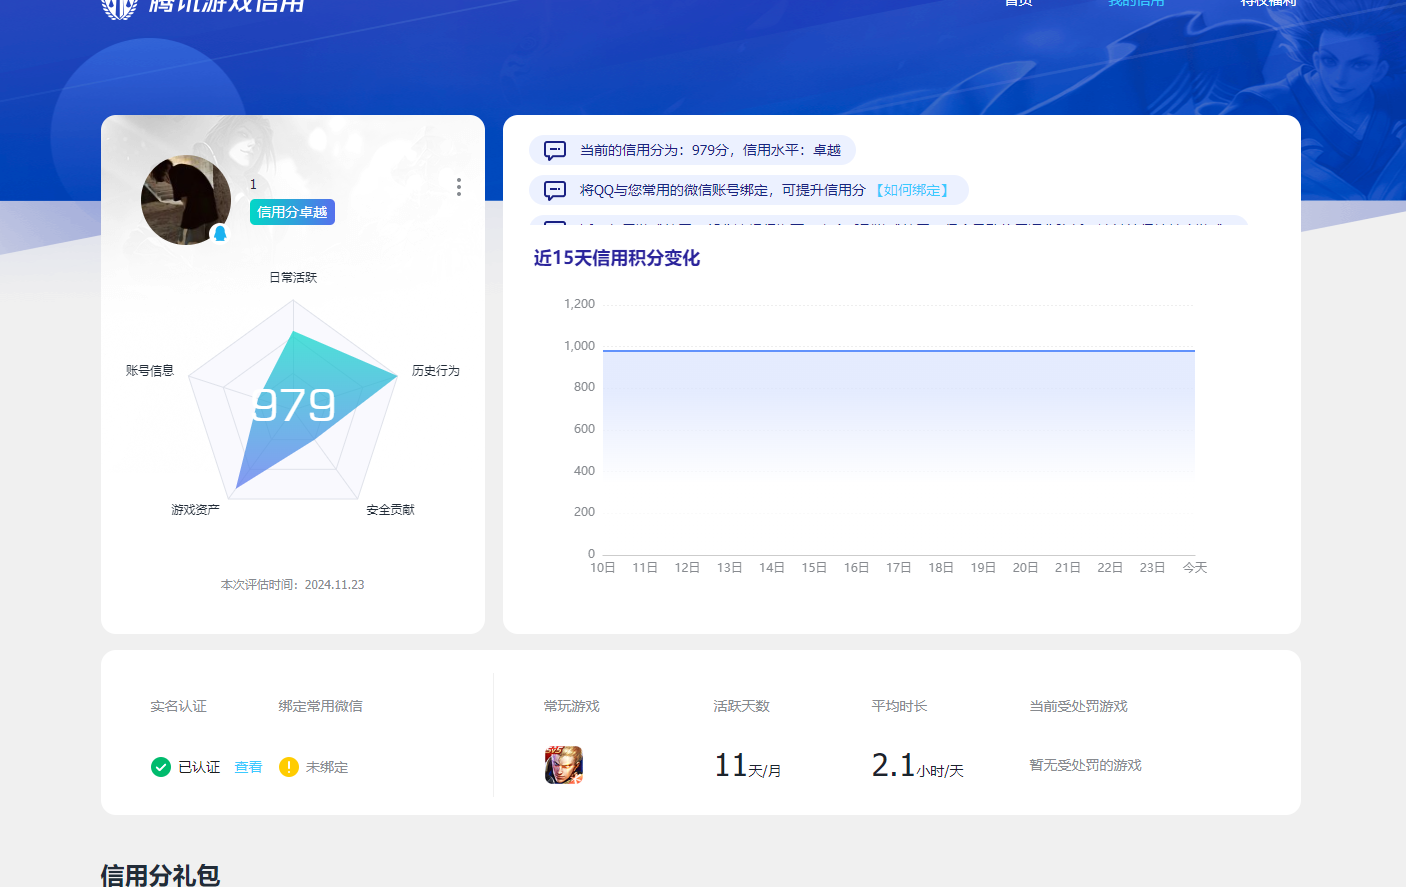Click the 暂无受处罚的游戏 text
This screenshot has width=1406, height=887.
pyautogui.click(x=1085, y=765)
